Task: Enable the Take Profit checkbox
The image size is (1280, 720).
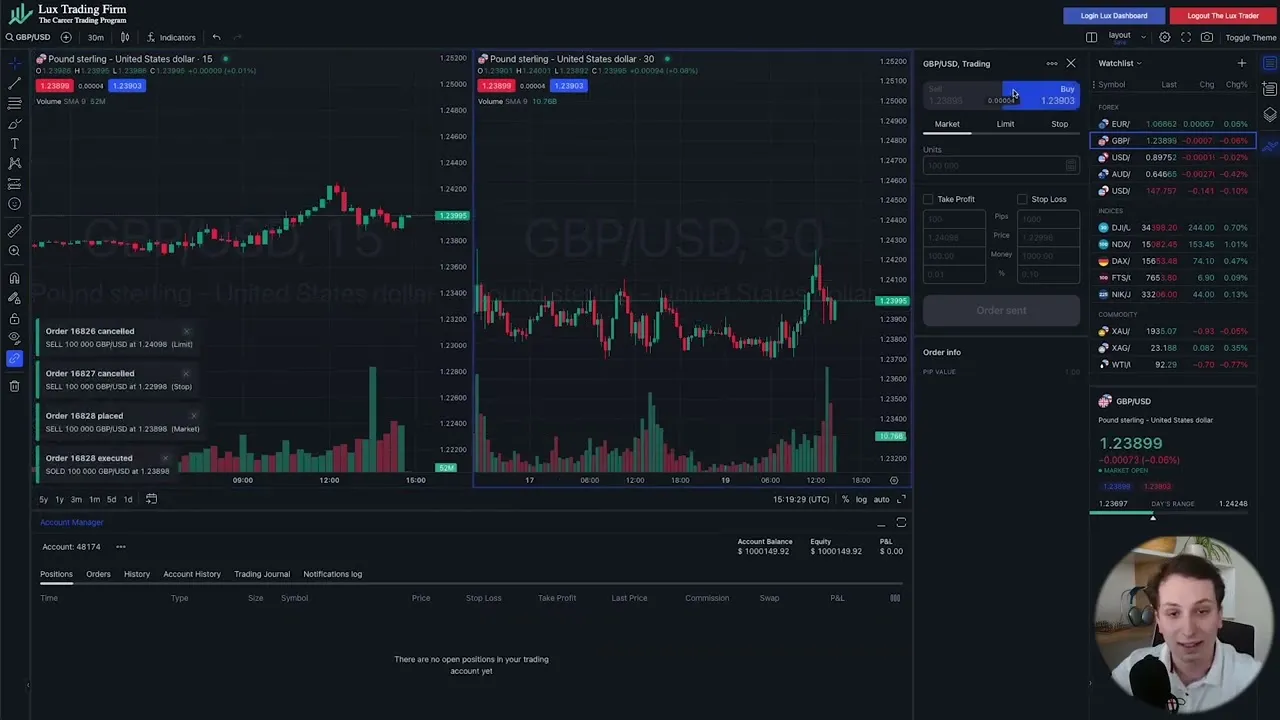Action: pos(928,199)
